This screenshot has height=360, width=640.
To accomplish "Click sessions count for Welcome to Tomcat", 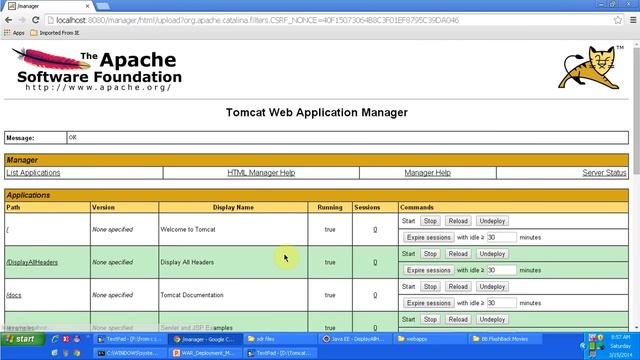I will coord(375,229).
